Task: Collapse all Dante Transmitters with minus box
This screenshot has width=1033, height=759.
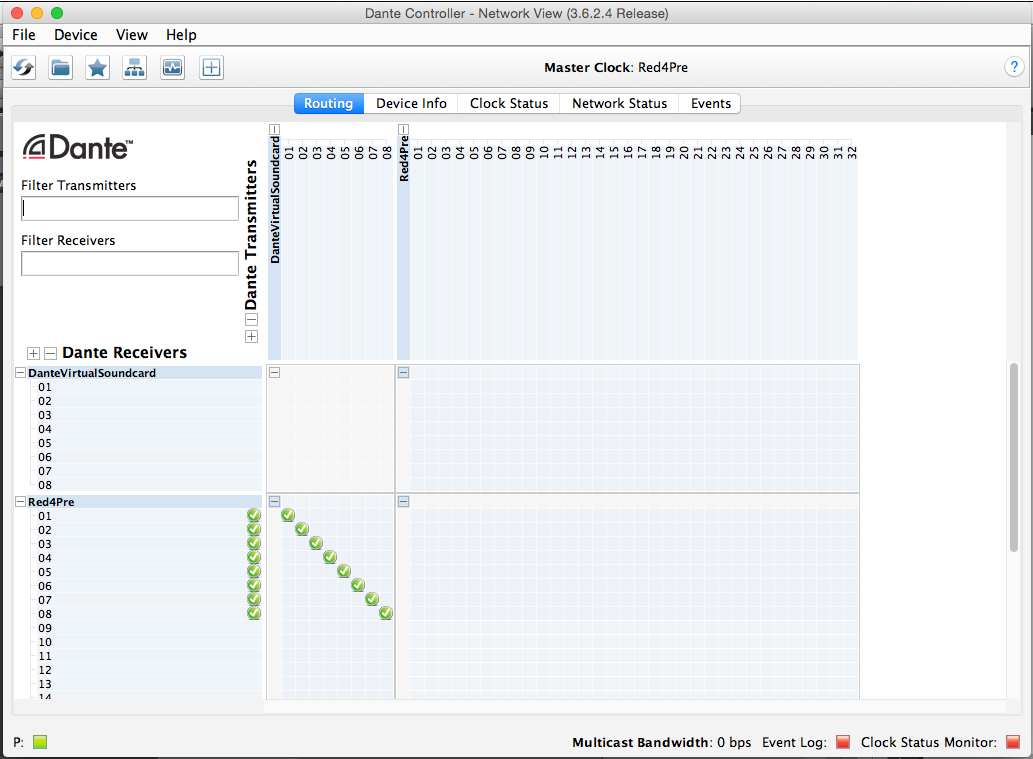Action: tap(252, 320)
